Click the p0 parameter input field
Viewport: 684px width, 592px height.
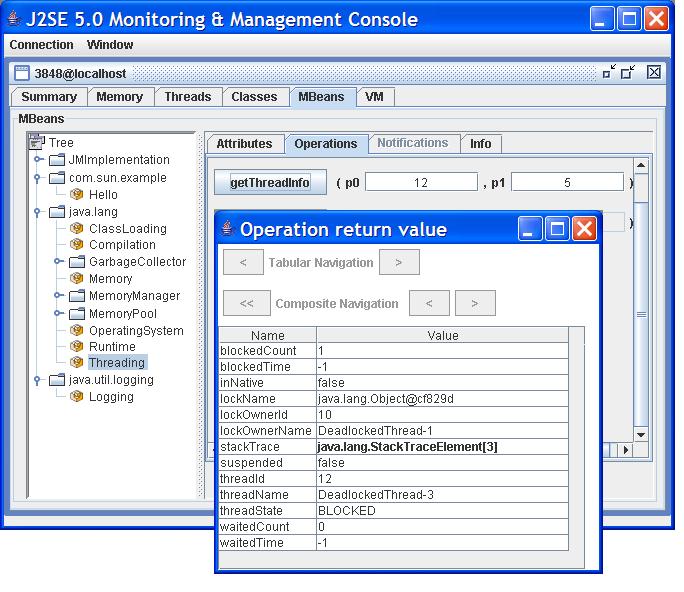point(421,182)
